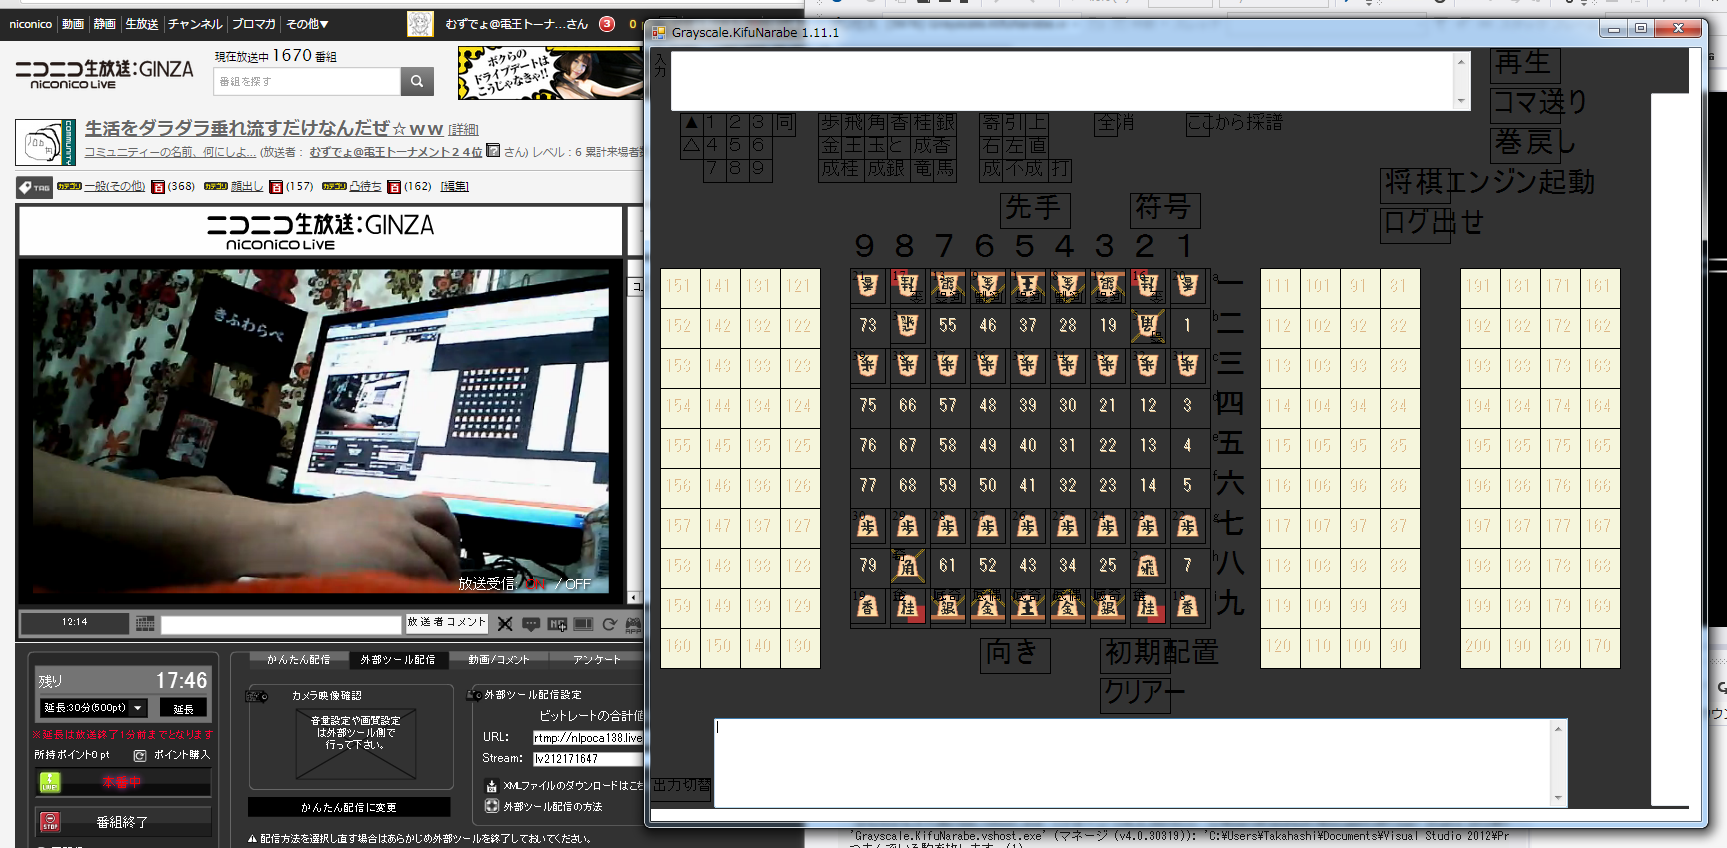Click the king piece on square 5一
Screen dimensions: 1727x848
[x=1028, y=286]
